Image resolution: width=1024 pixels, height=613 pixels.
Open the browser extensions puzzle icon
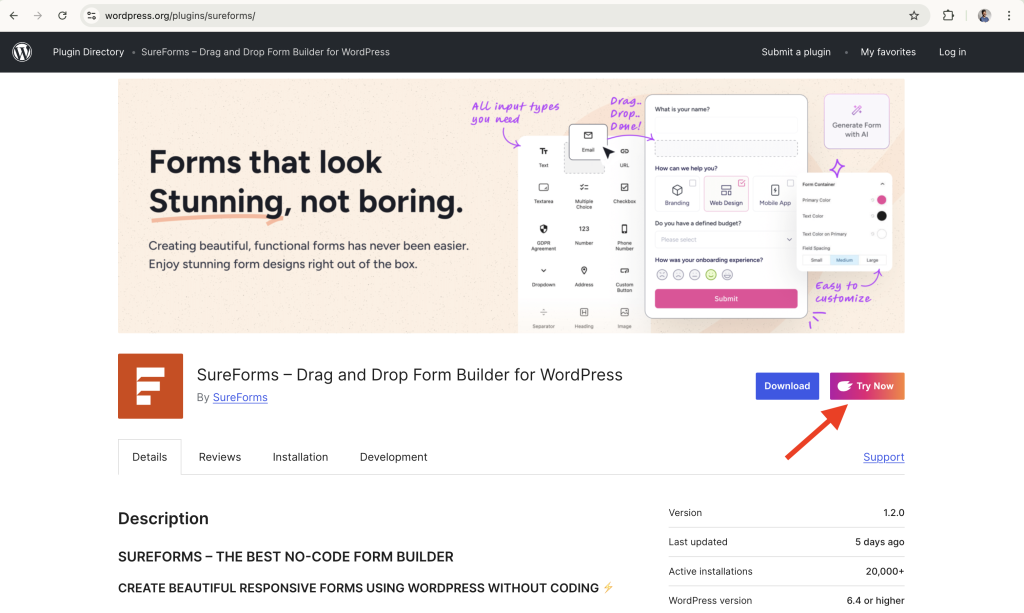948,16
